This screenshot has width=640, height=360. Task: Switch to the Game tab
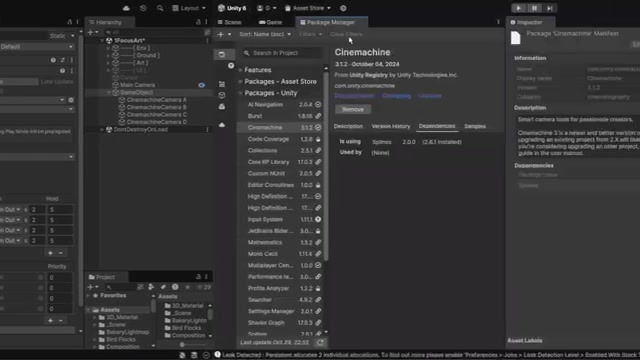(271, 22)
